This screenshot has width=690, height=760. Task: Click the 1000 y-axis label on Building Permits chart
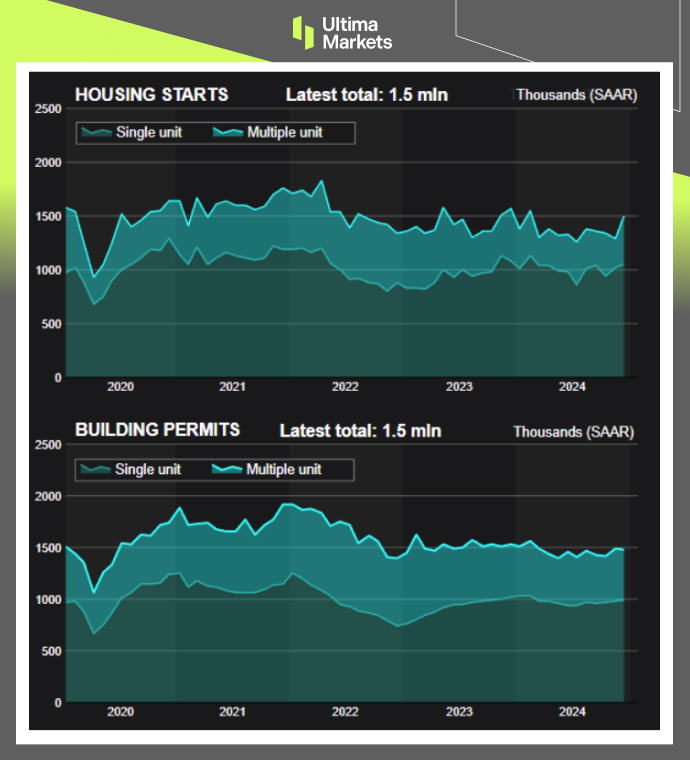coord(47,599)
